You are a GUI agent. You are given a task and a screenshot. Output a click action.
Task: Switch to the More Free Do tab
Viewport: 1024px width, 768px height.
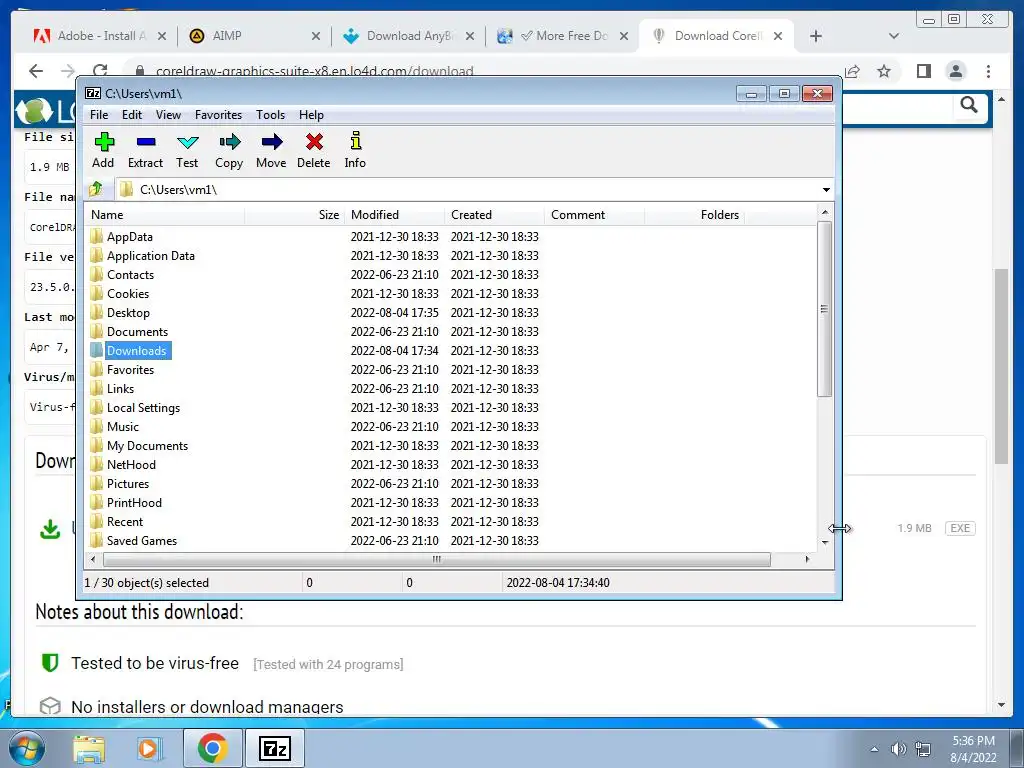563,36
